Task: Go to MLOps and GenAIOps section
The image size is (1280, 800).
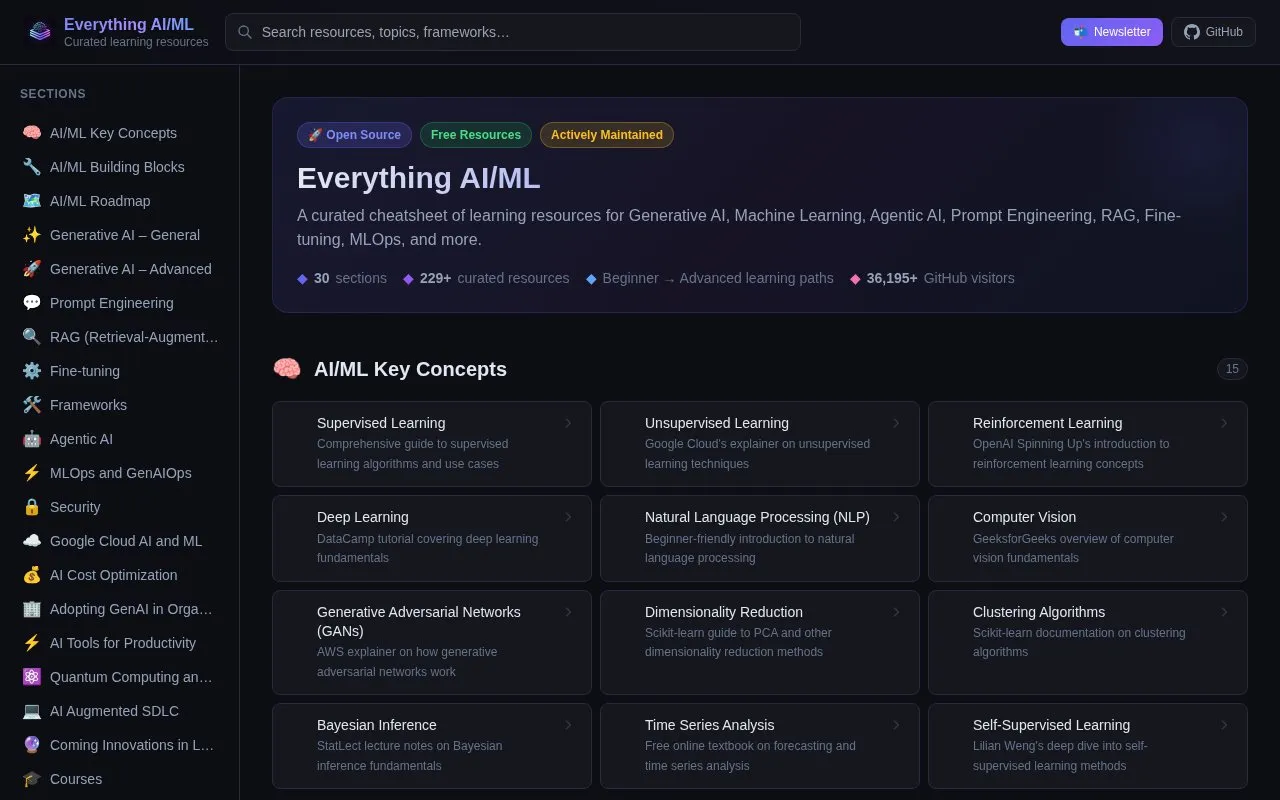Action: 120,473
